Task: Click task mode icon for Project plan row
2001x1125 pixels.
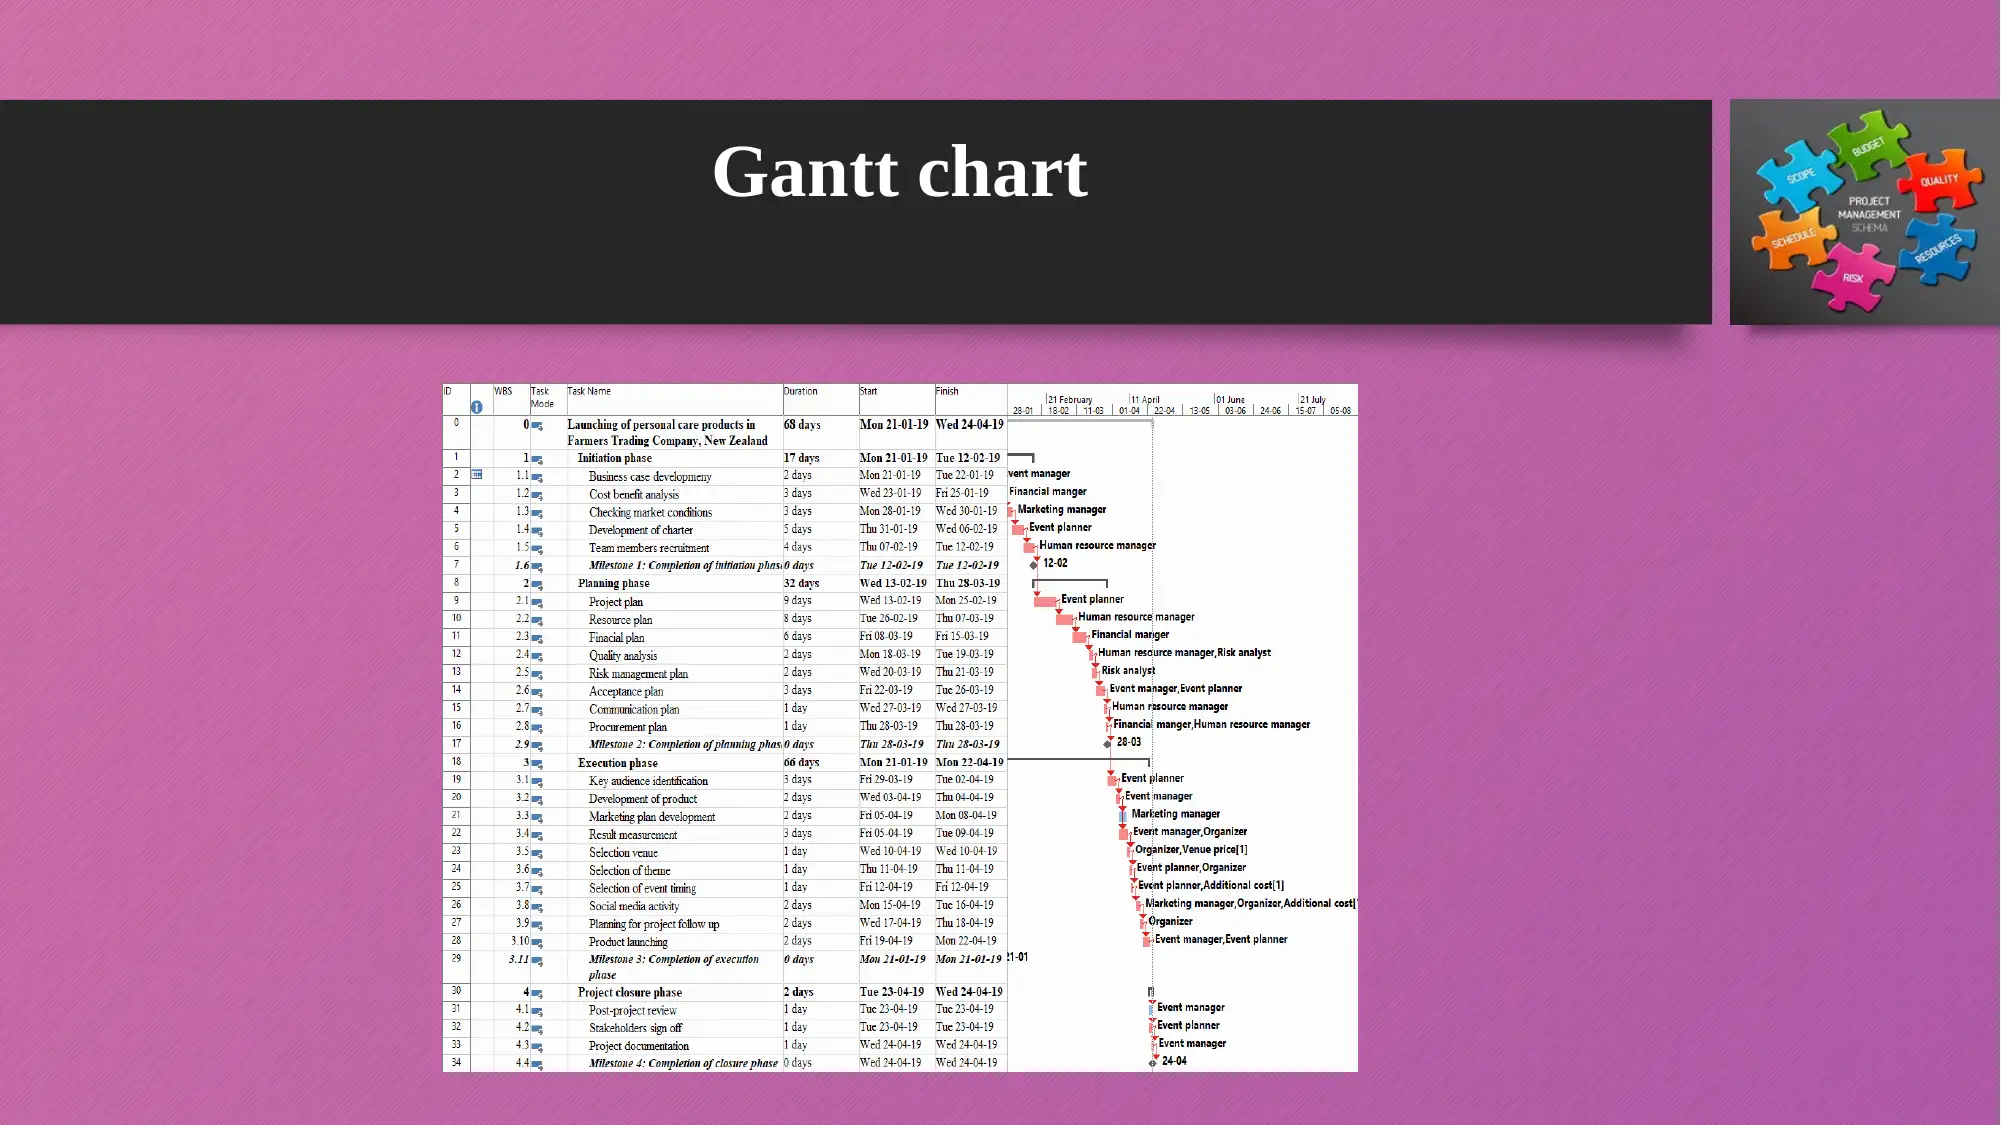Action: click(537, 603)
